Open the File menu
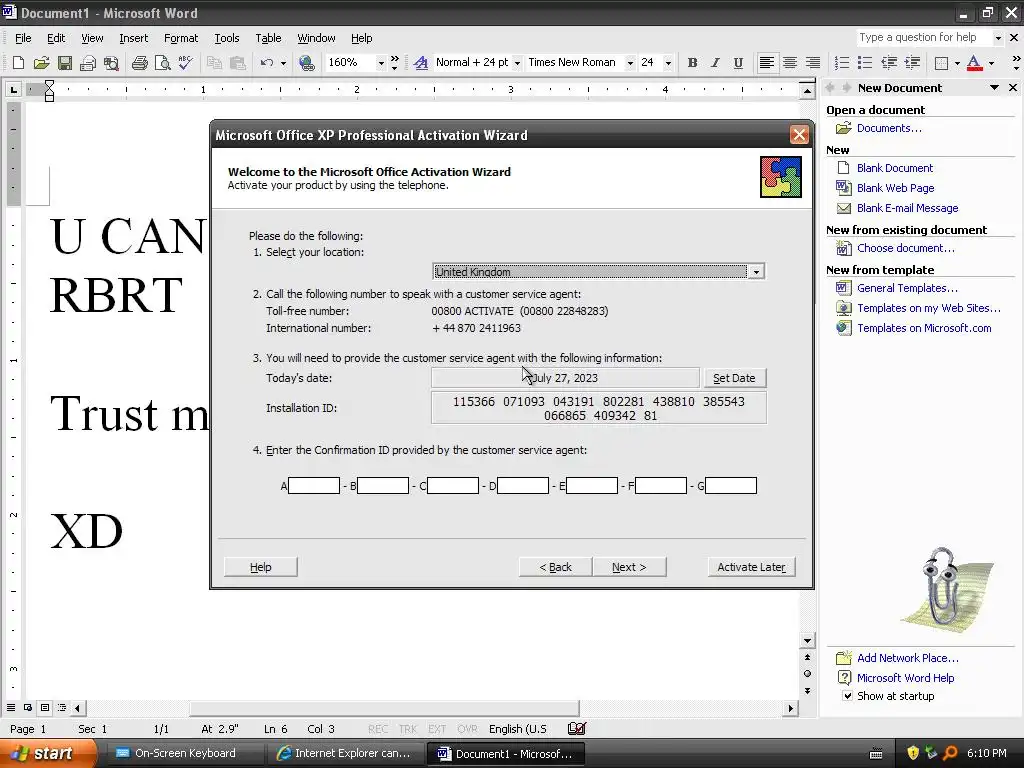Image resolution: width=1024 pixels, height=768 pixels. (x=23, y=38)
